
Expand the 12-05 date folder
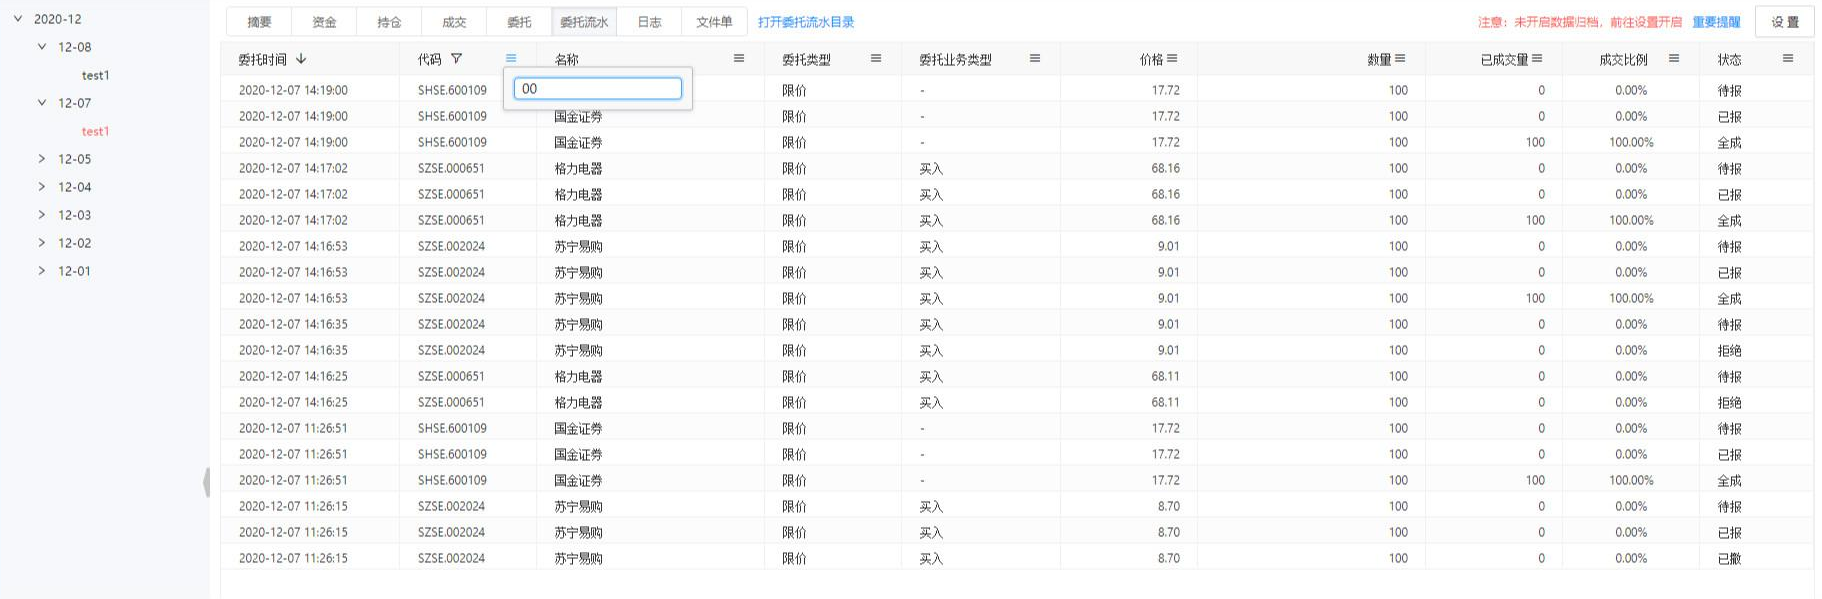coord(42,159)
